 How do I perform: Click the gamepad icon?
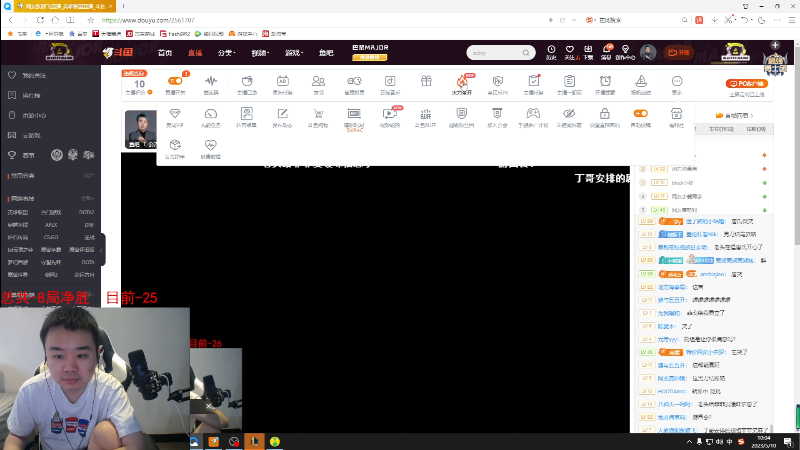point(533,113)
